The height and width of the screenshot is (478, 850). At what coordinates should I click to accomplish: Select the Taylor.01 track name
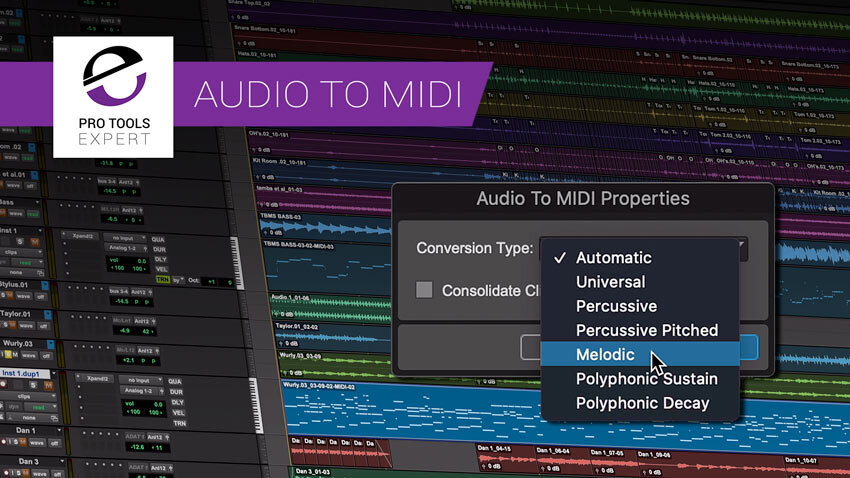(x=15, y=314)
